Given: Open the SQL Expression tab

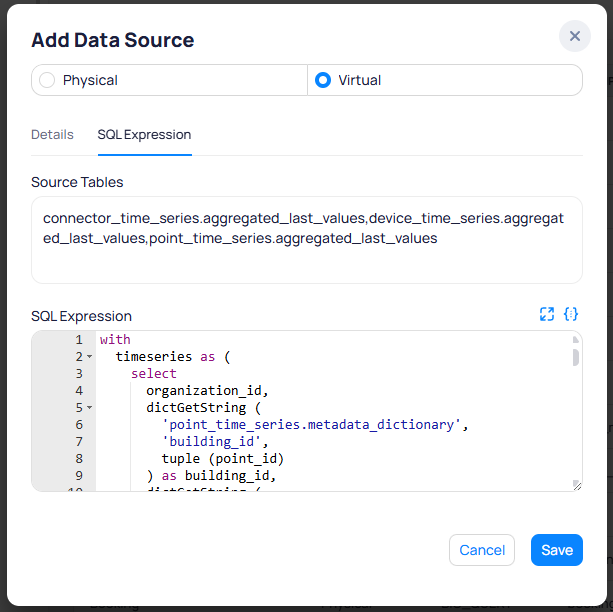Looking at the screenshot, I should pyautogui.click(x=144, y=135).
